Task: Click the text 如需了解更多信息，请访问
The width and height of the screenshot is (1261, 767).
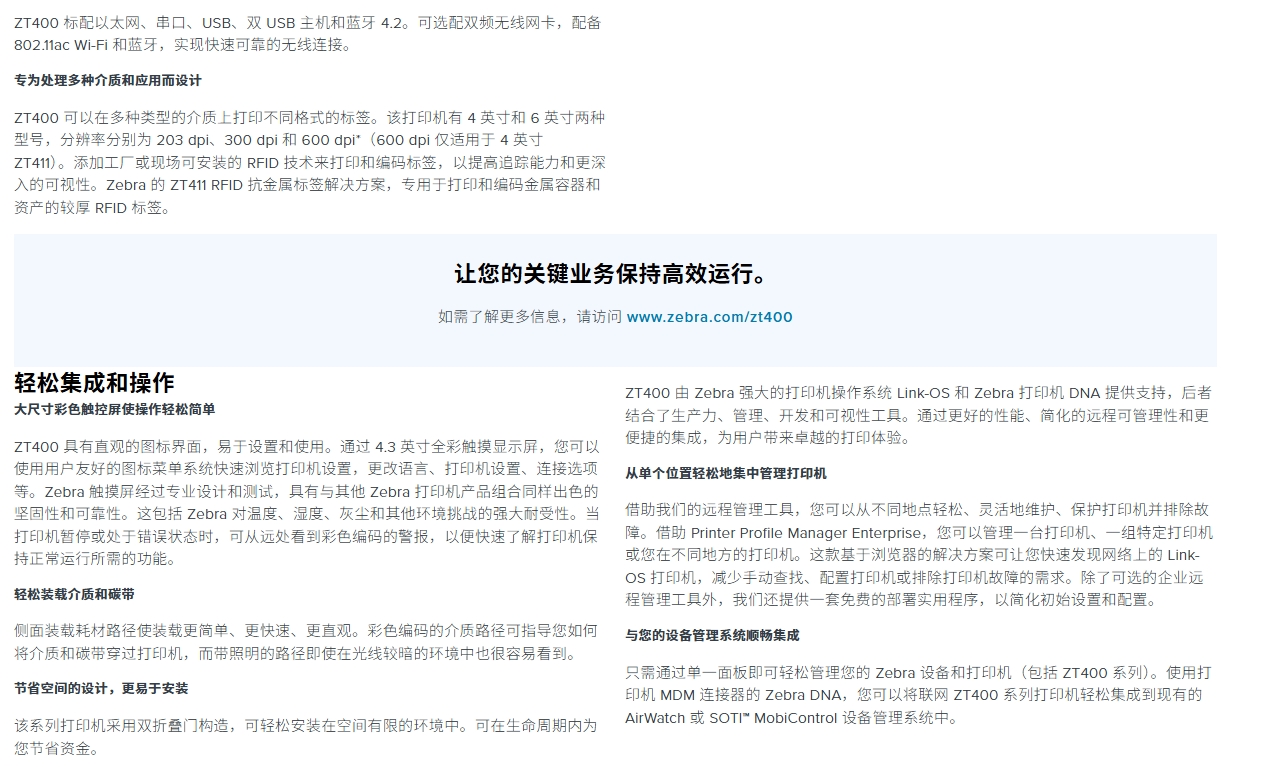Action: [x=530, y=317]
